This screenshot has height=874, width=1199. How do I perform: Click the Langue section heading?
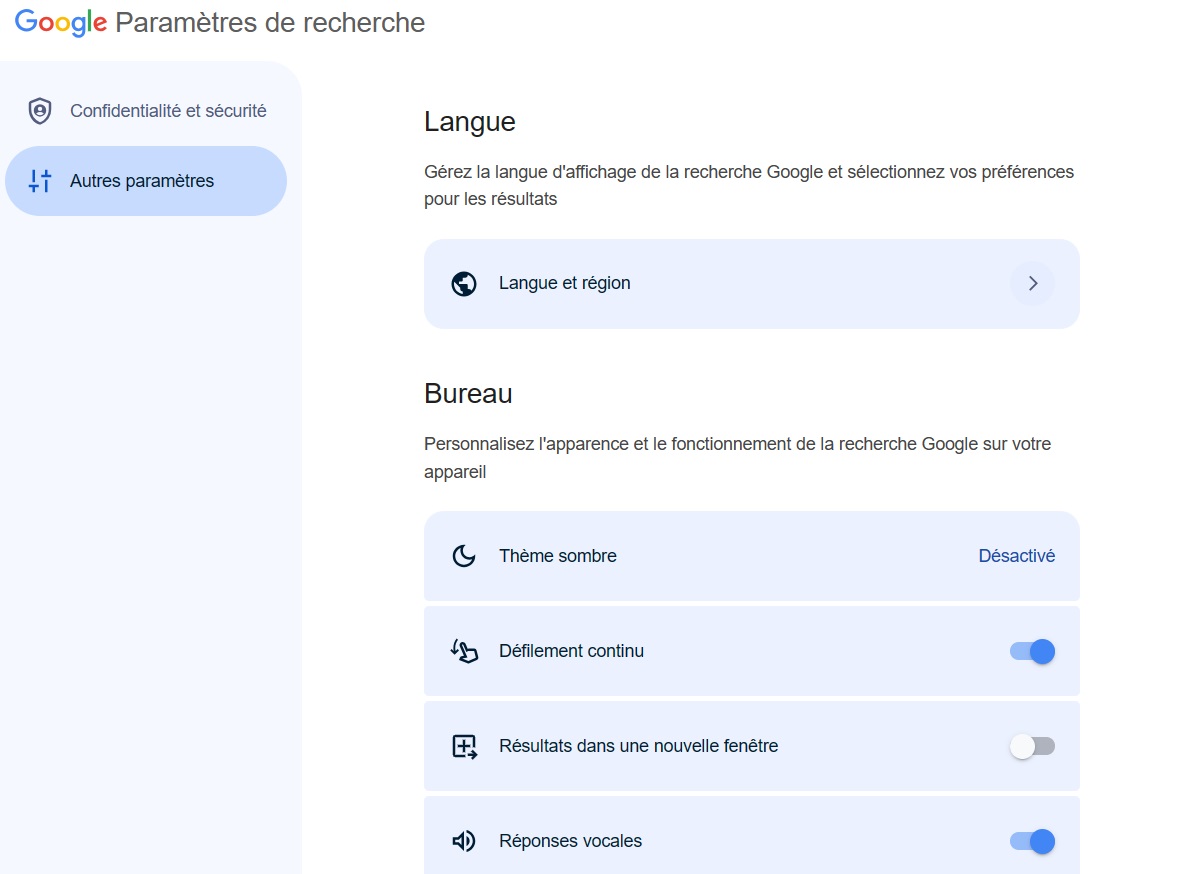(470, 122)
